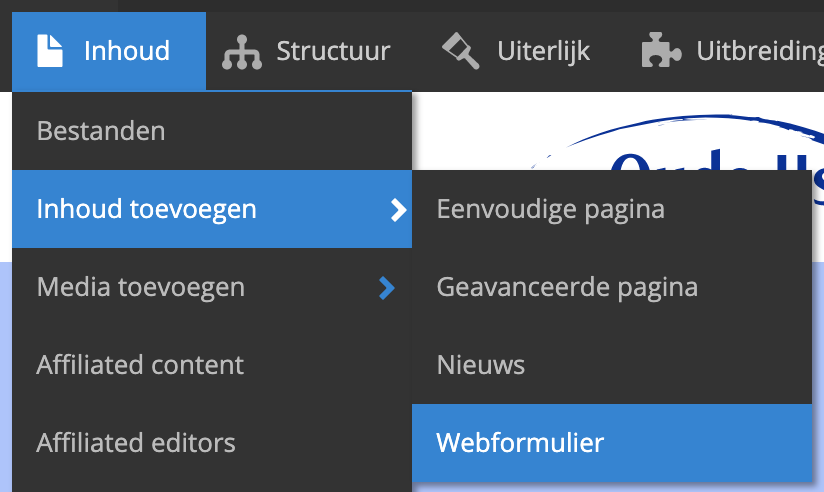Select the Media toevoegen menu entry
Viewport: 824px width, 492px height.
[141, 288]
